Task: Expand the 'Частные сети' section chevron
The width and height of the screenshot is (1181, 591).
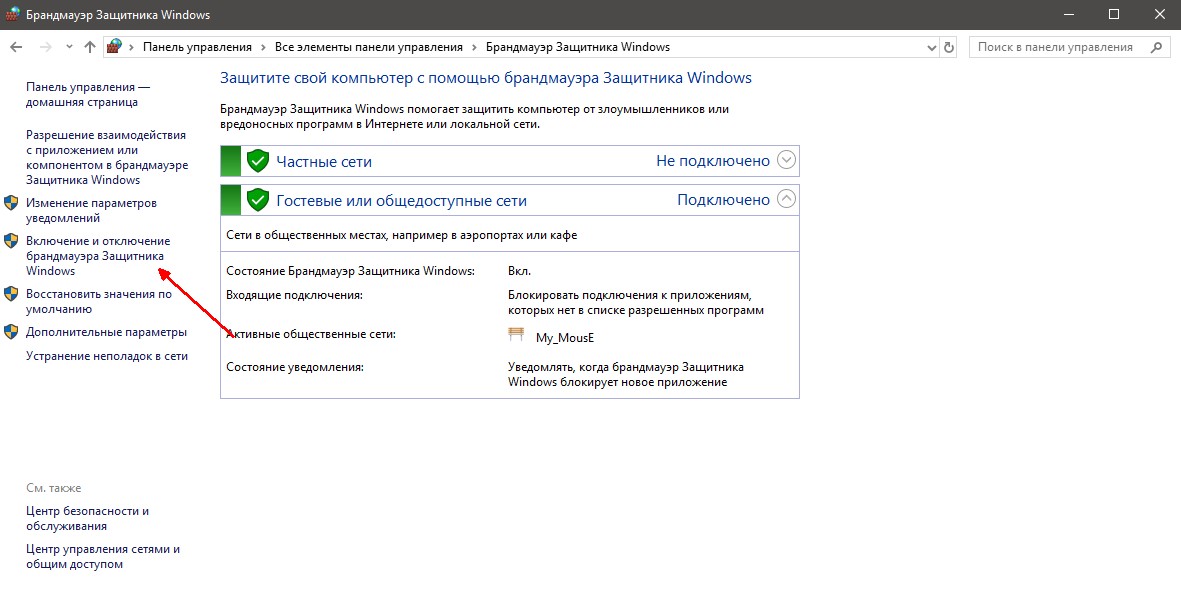Action: [786, 160]
